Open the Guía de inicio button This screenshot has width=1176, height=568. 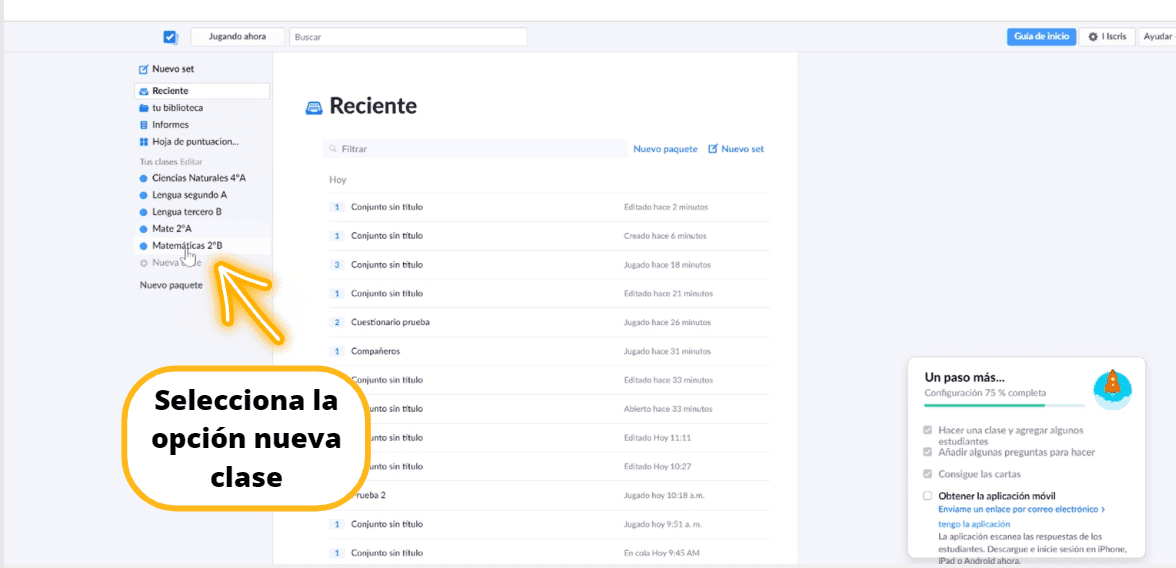[x=1041, y=37]
